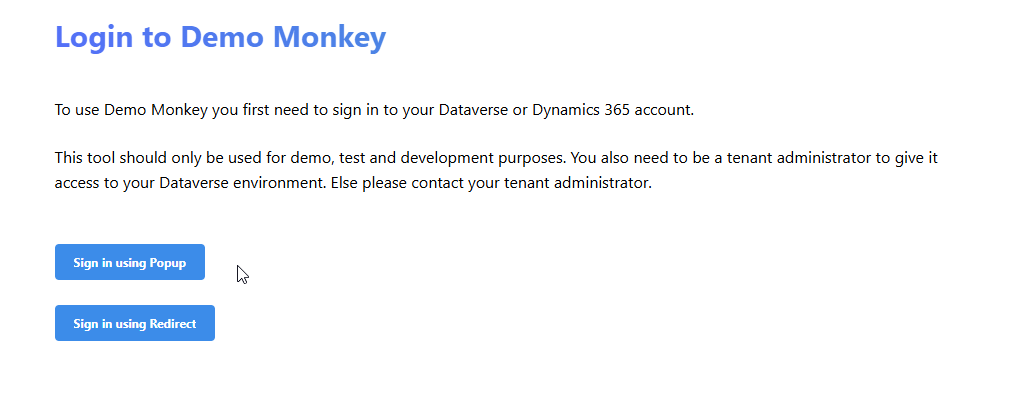The image size is (1014, 419).
Task: Click the words This tool should only
Action: click(128, 158)
